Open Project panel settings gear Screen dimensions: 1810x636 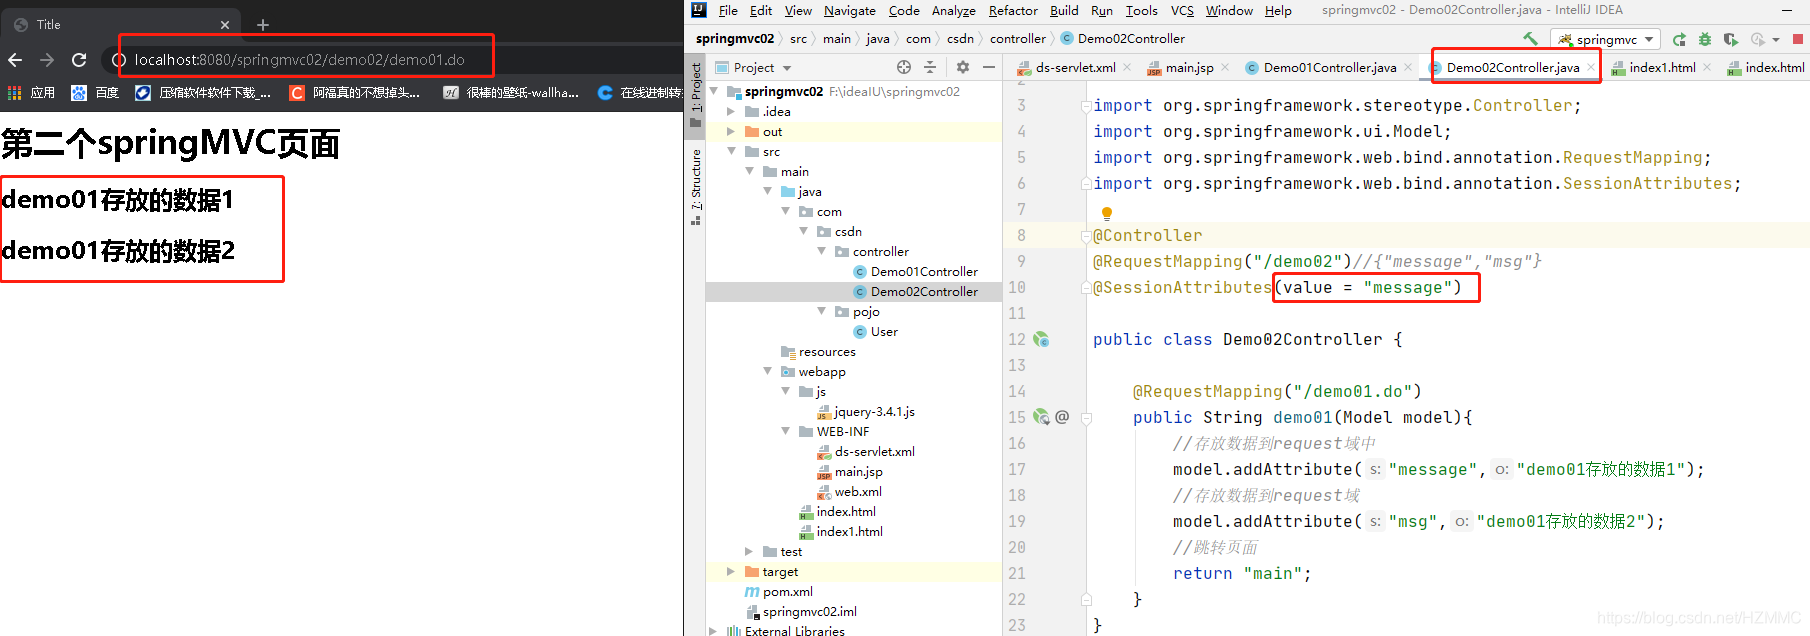pos(963,67)
